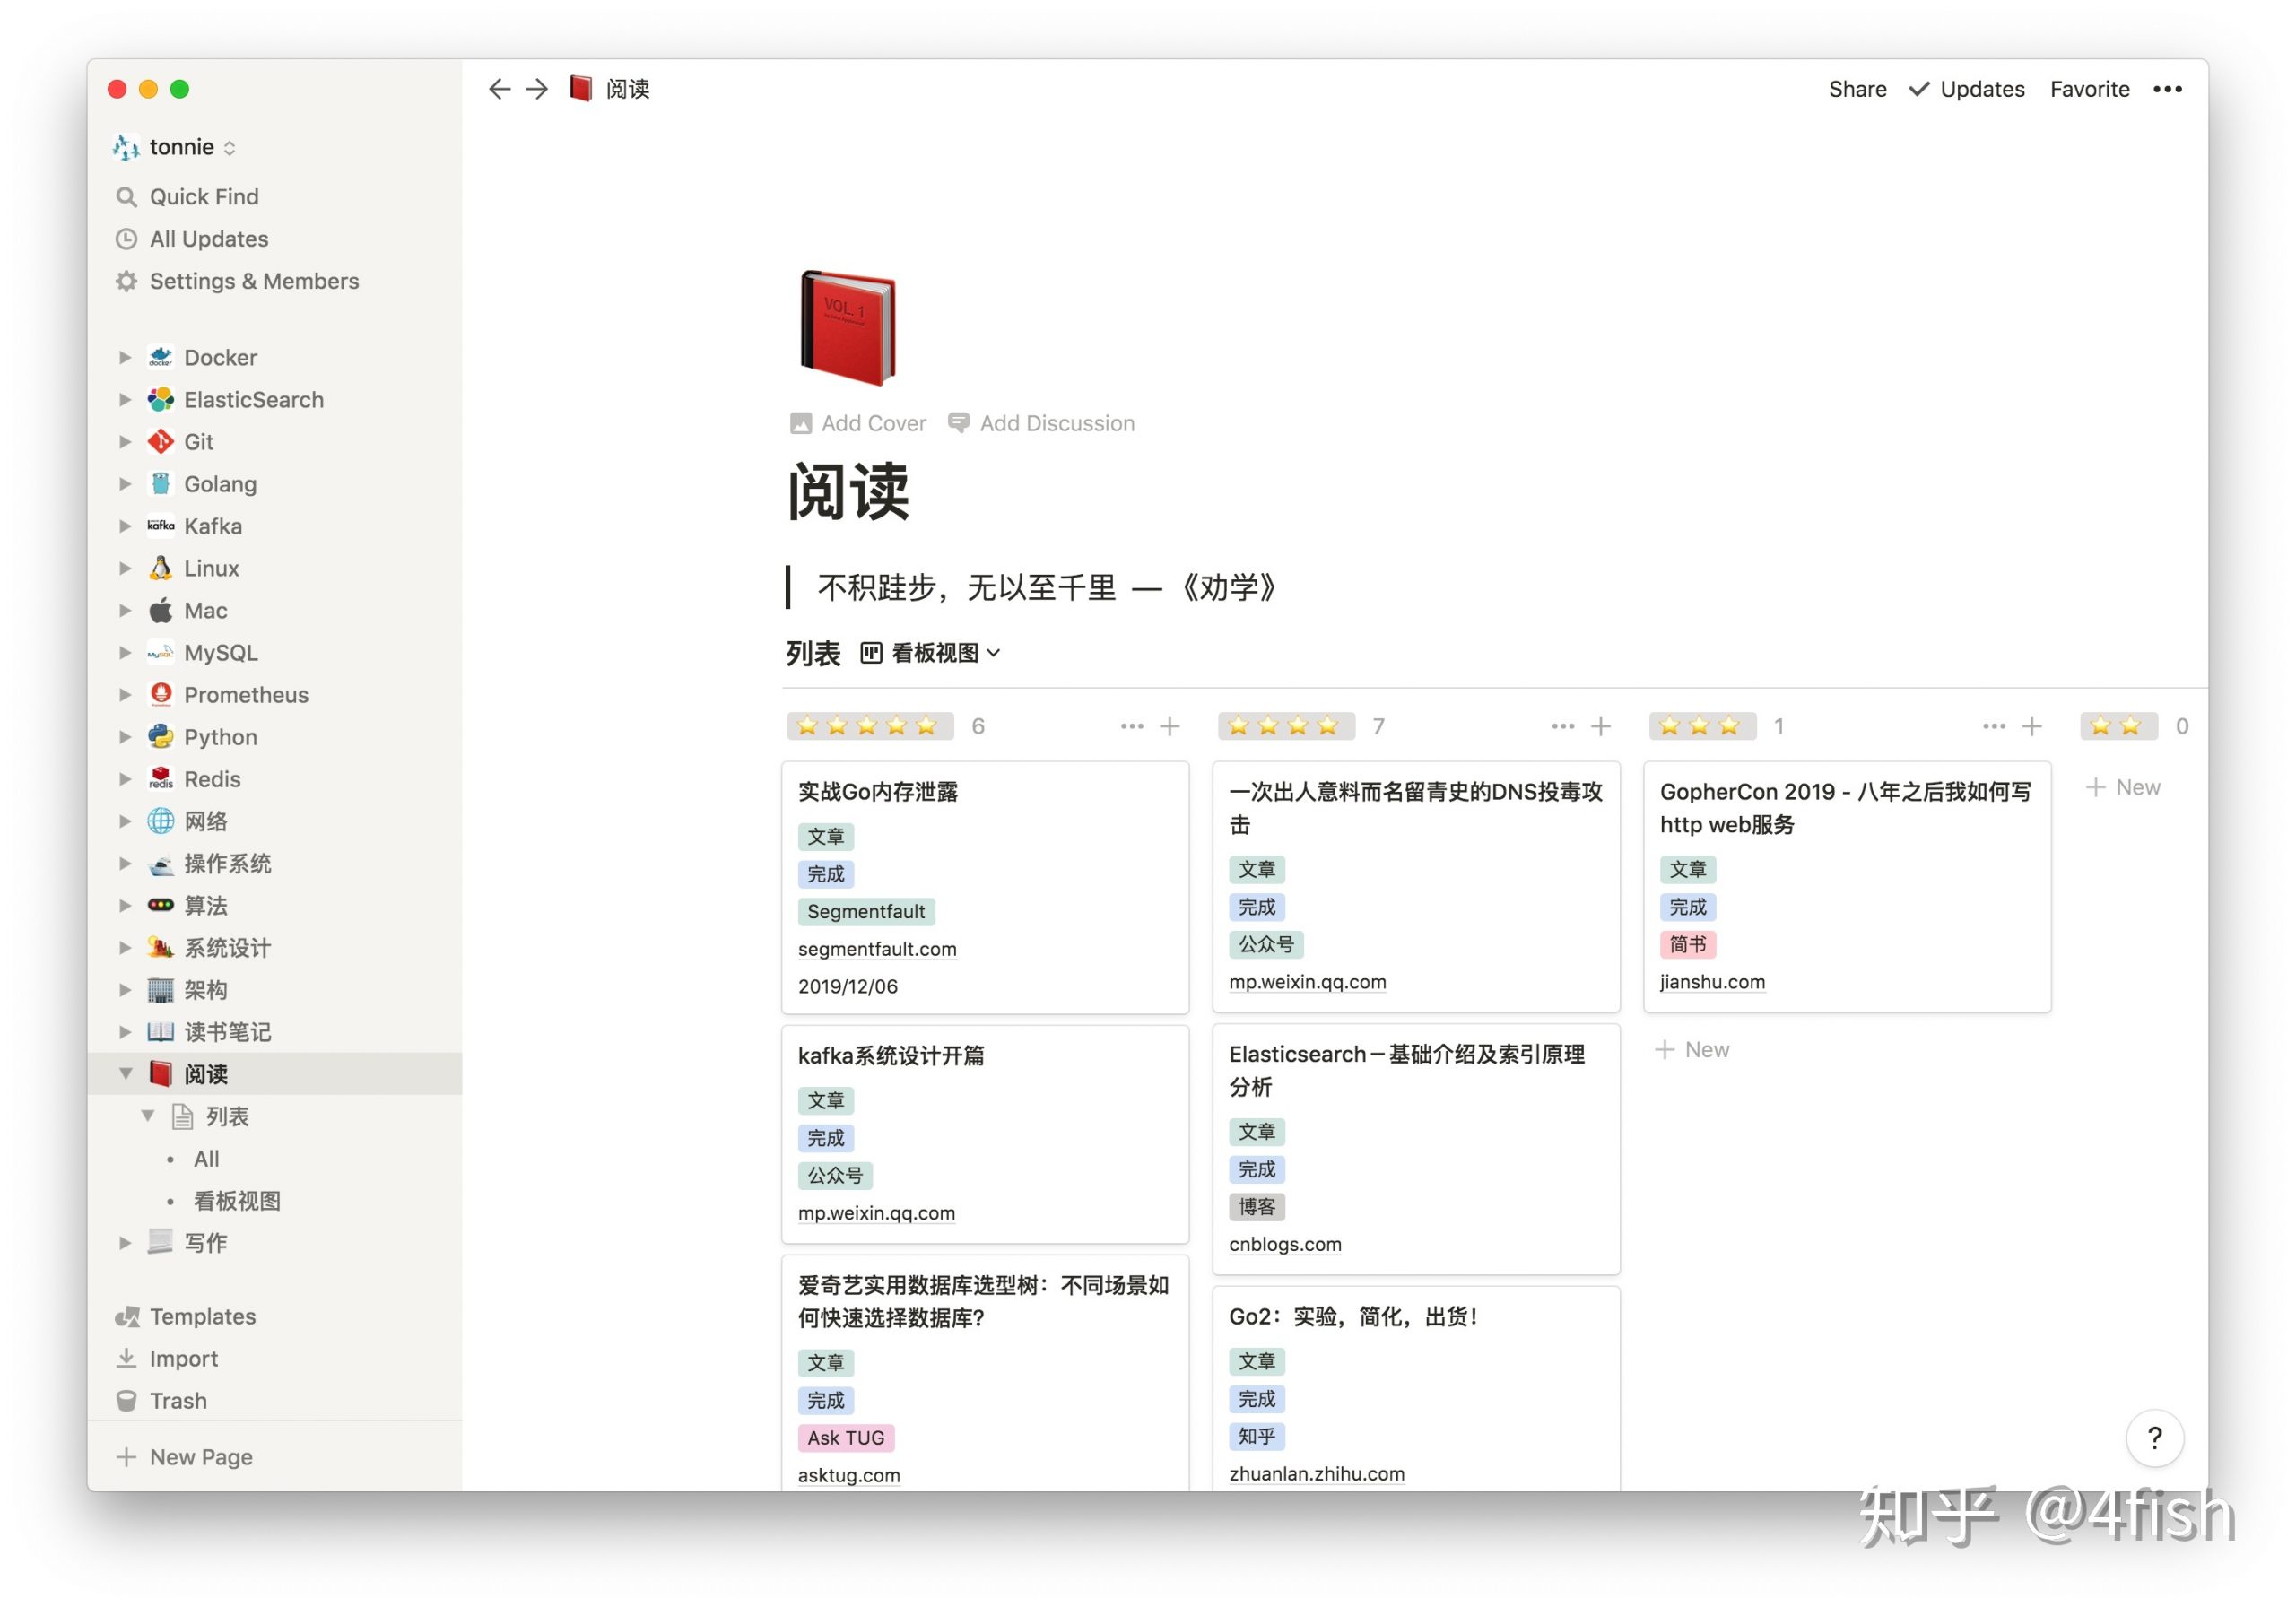Open All Updates in sidebar
The height and width of the screenshot is (1607, 2296).
208,239
